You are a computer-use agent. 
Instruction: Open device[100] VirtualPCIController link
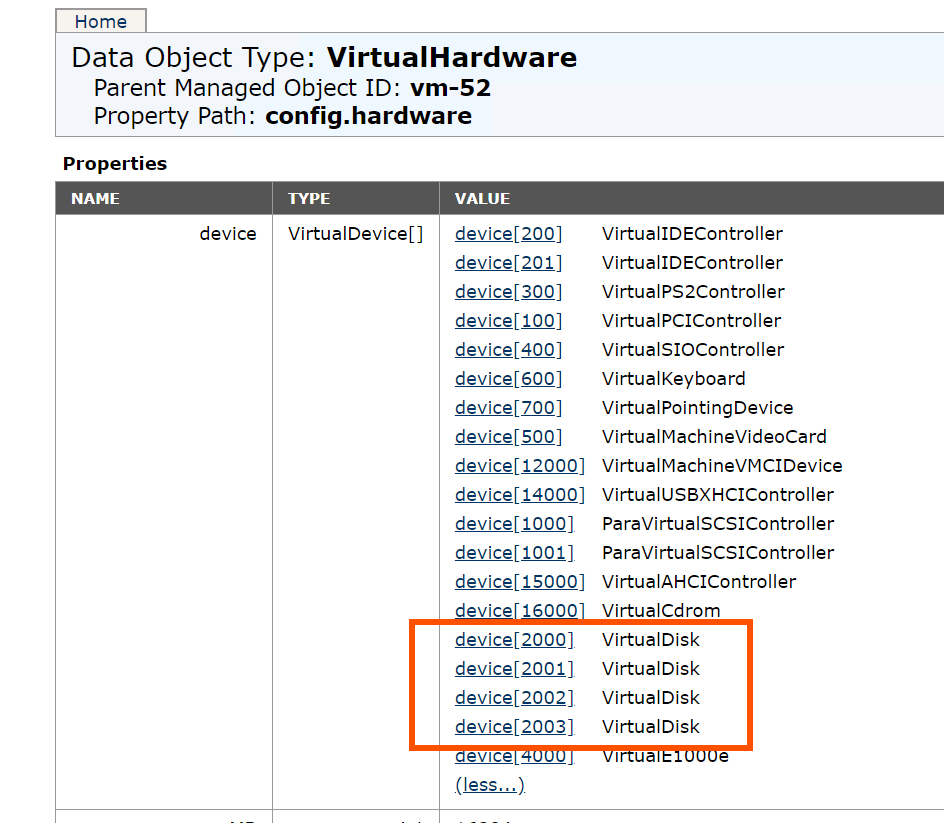point(508,321)
